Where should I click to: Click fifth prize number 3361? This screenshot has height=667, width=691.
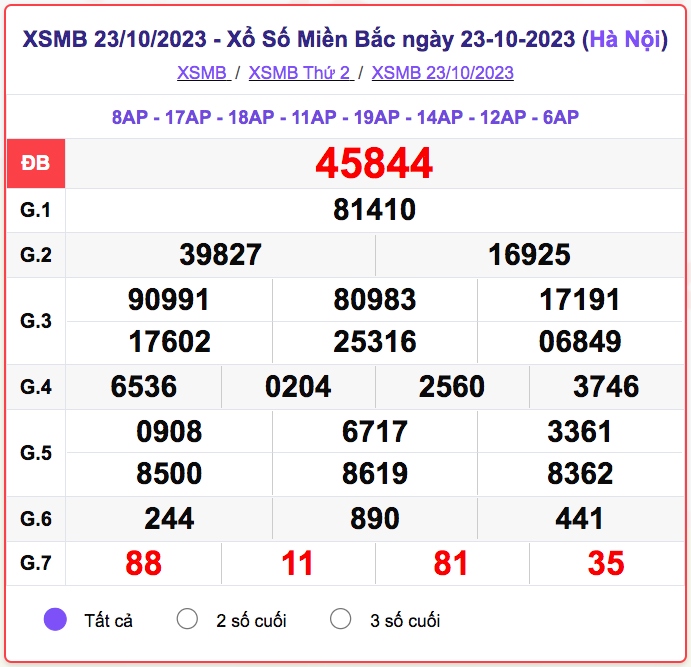[580, 431]
